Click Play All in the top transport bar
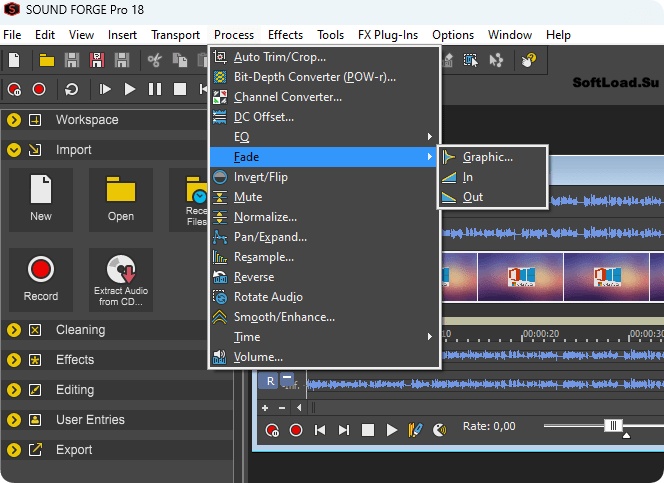 [105, 89]
